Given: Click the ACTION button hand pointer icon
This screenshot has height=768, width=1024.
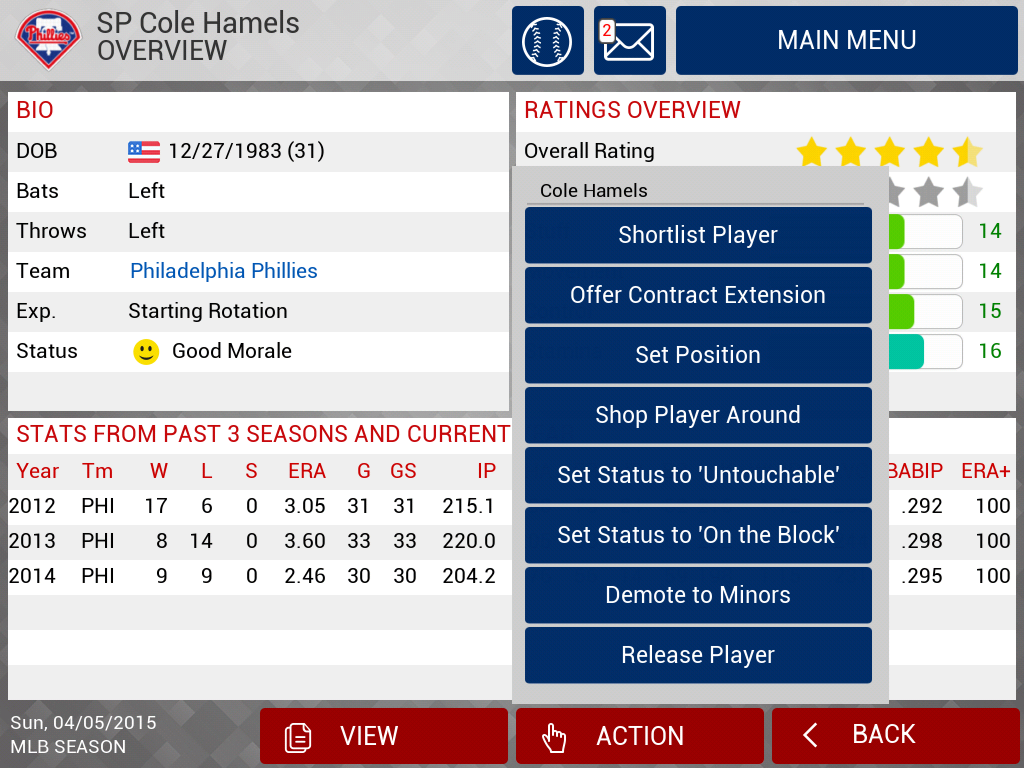Looking at the screenshot, I should point(554,737).
